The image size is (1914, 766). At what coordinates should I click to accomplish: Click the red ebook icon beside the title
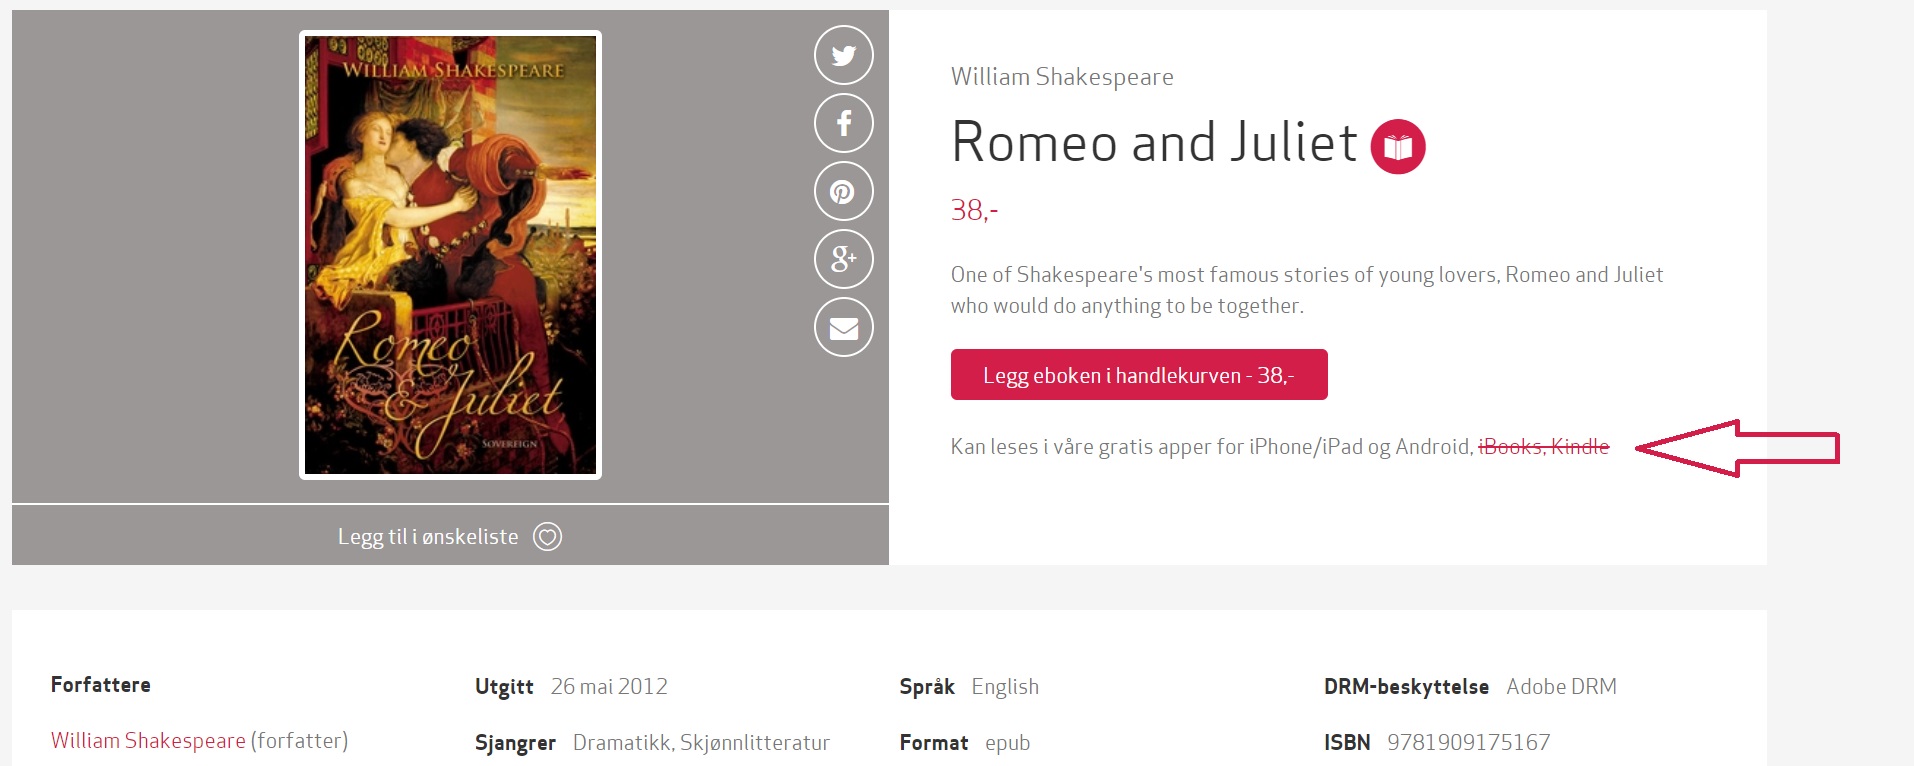(x=1397, y=147)
